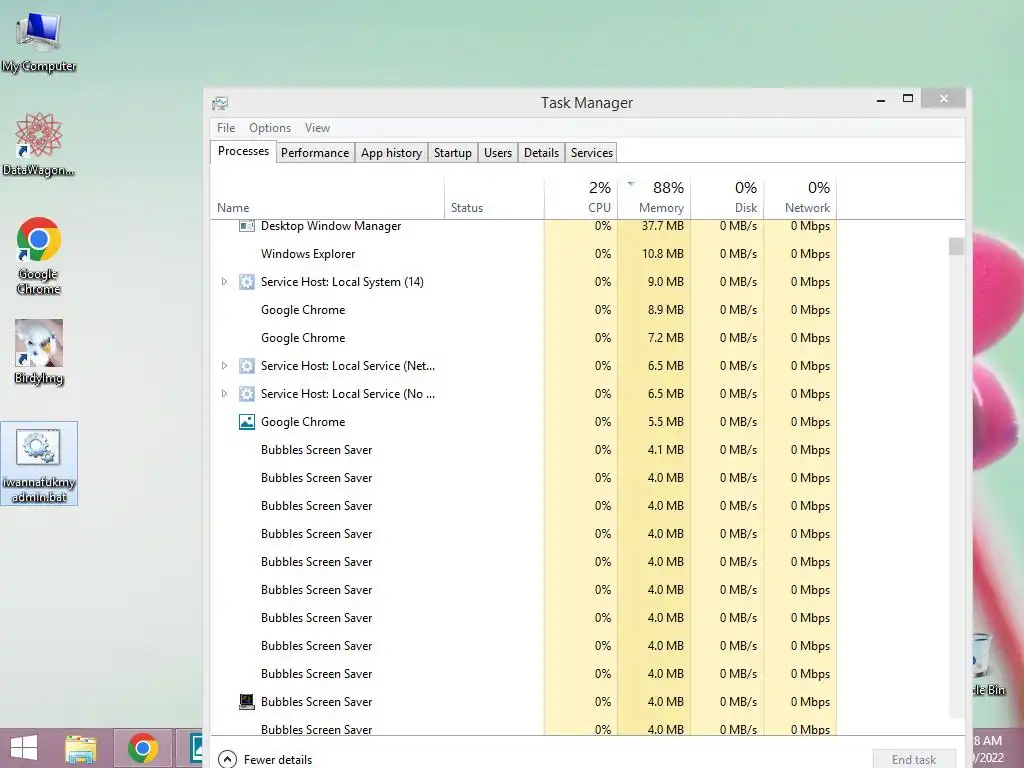The image size is (1024, 768).
Task: Open the Services tab
Action: tap(592, 153)
